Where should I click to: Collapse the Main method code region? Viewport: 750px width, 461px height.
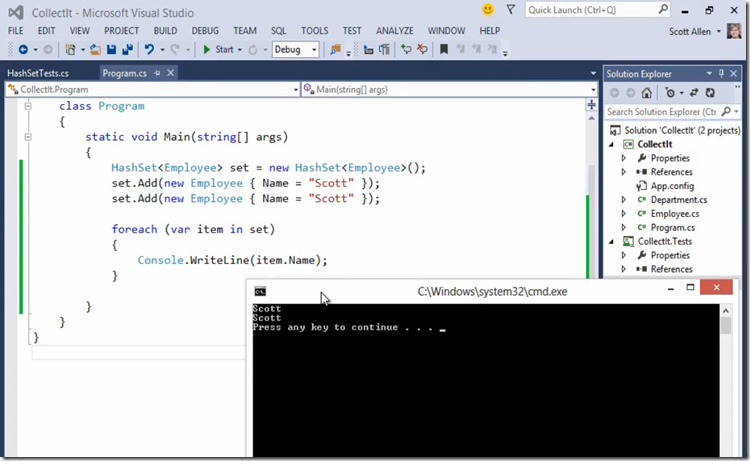click(x=28, y=137)
